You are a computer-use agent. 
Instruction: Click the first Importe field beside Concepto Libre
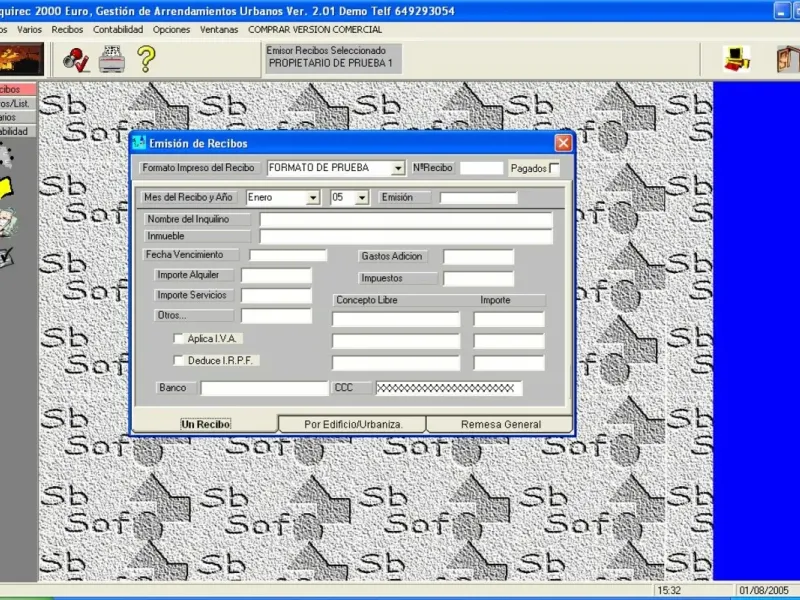[509, 319]
